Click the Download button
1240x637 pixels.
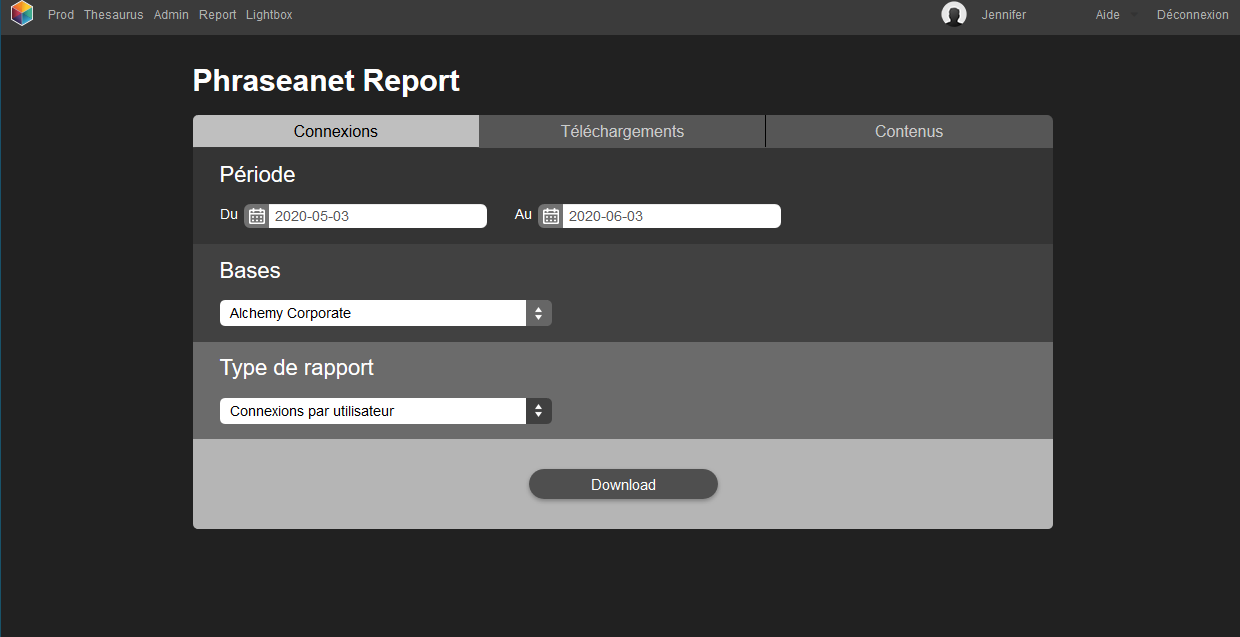tap(622, 484)
